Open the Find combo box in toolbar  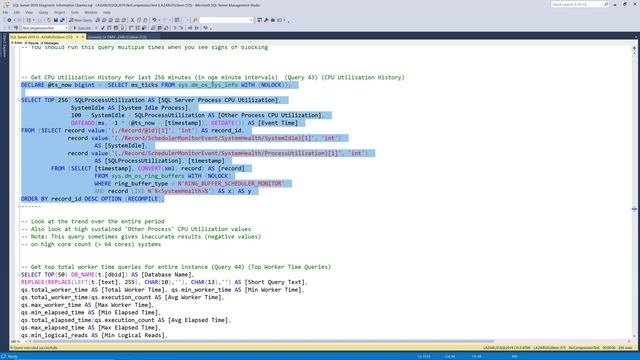227,20
